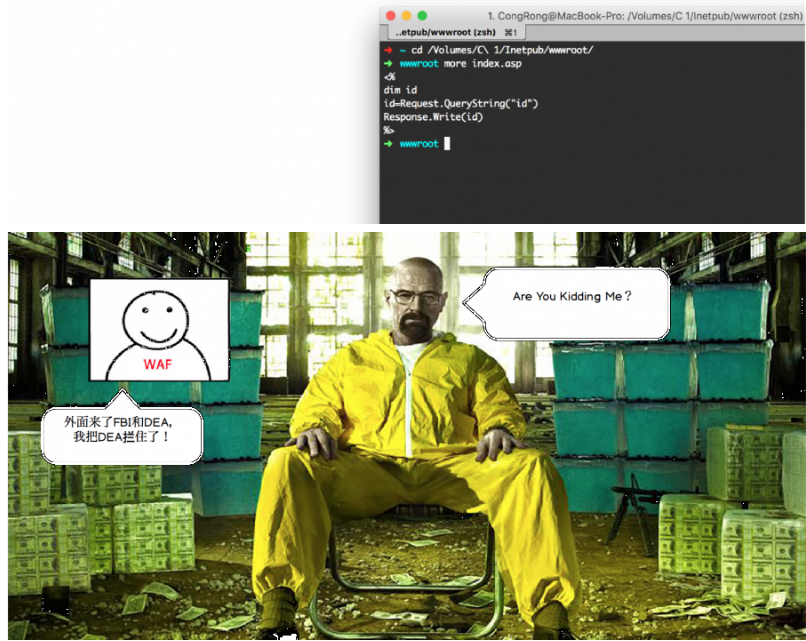Click the 'more index.asp' command text
The image size is (806, 641).
coord(483,64)
